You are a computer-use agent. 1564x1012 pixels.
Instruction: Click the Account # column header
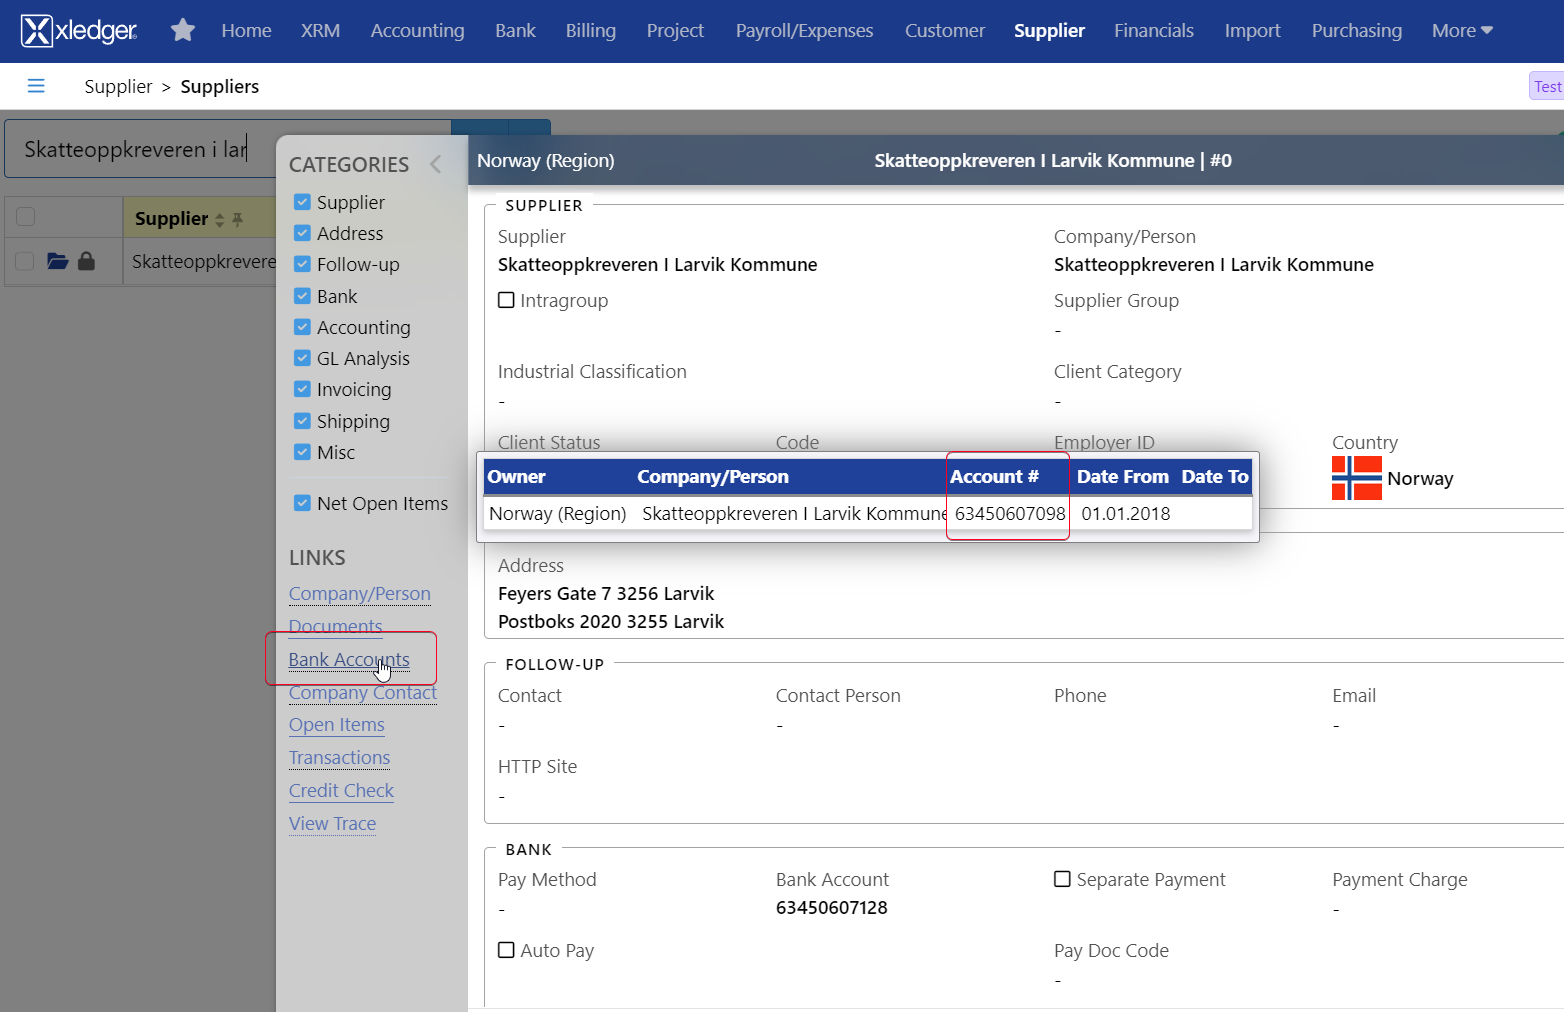[x=994, y=477]
